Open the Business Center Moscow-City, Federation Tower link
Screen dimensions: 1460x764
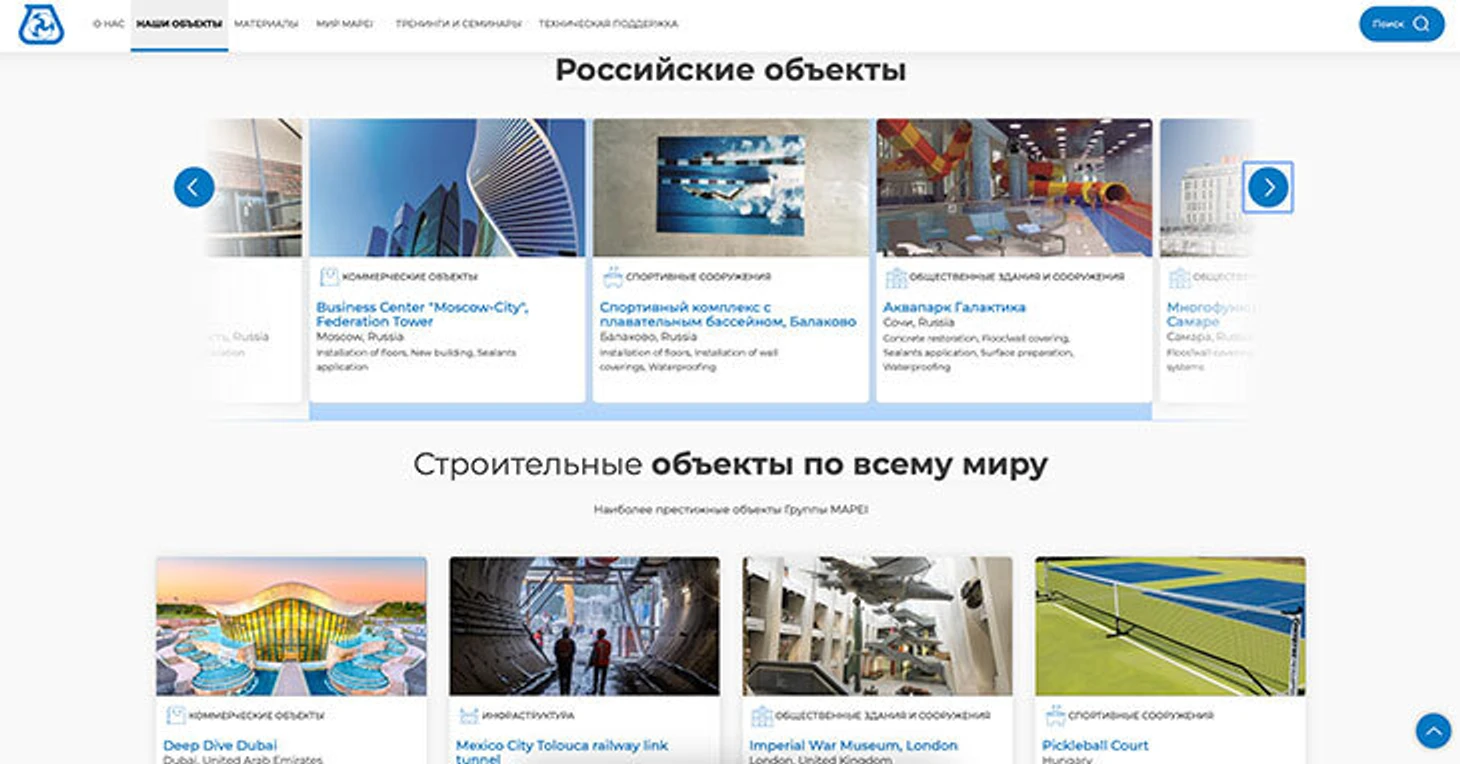422,314
